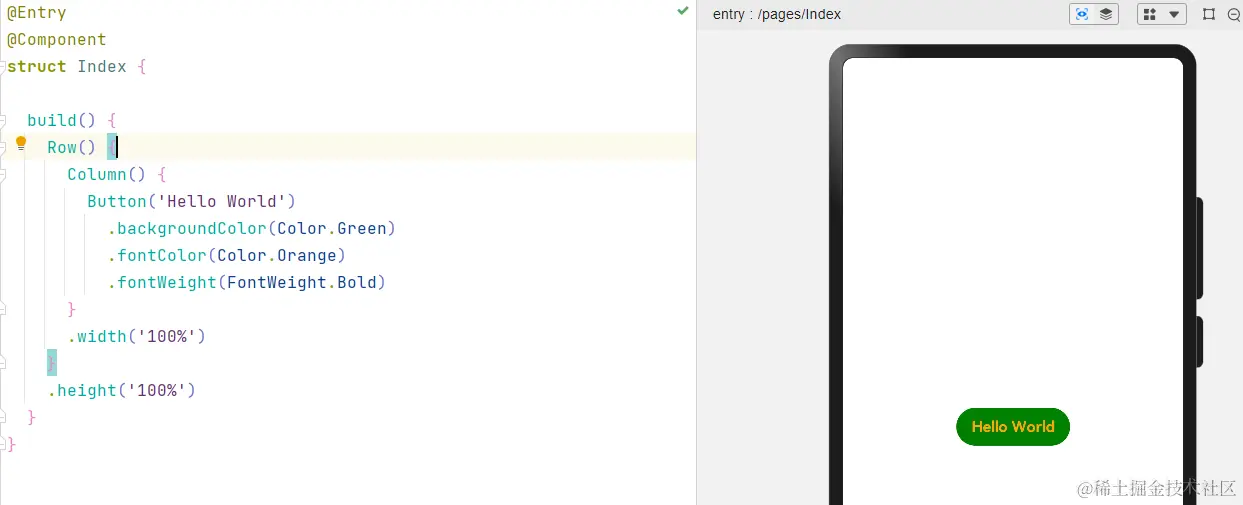1243x505 pixels.
Task: Click the highlighted closing brace of Row
Action: (x=52, y=363)
